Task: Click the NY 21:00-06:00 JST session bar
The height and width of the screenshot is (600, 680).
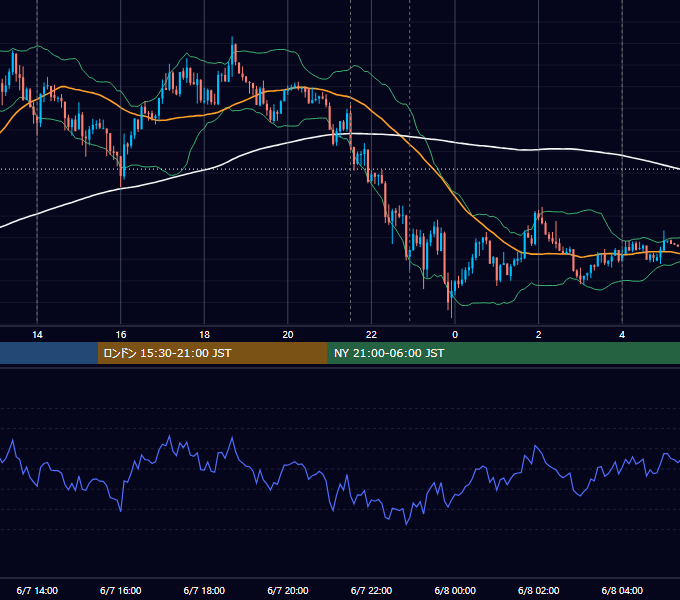Action: [x=503, y=353]
